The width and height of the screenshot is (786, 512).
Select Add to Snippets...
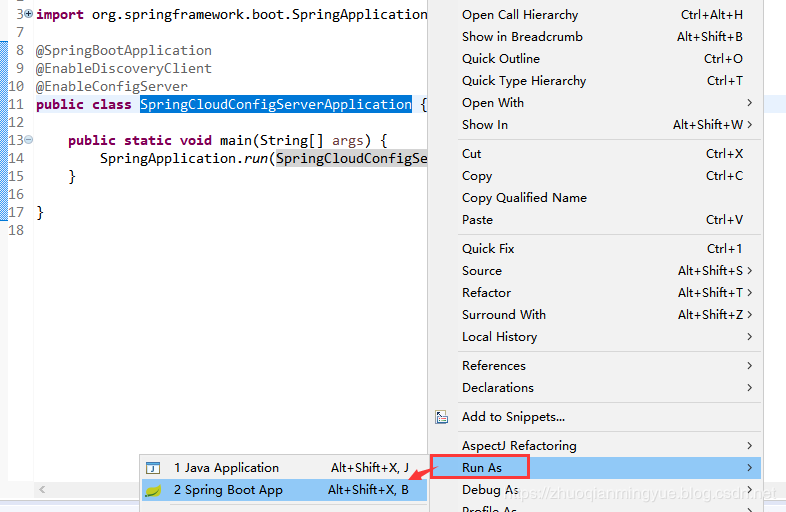tap(596, 417)
